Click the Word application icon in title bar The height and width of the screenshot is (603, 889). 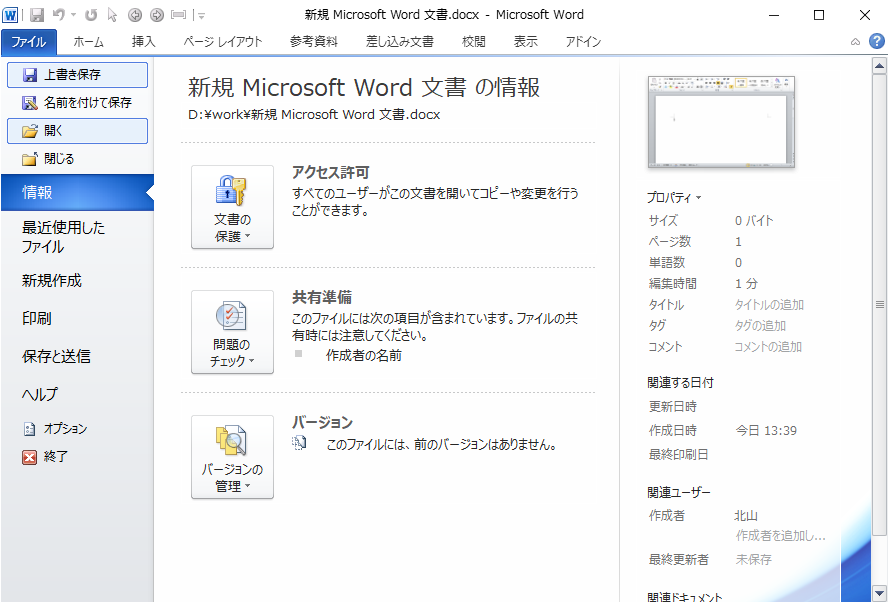coord(10,15)
